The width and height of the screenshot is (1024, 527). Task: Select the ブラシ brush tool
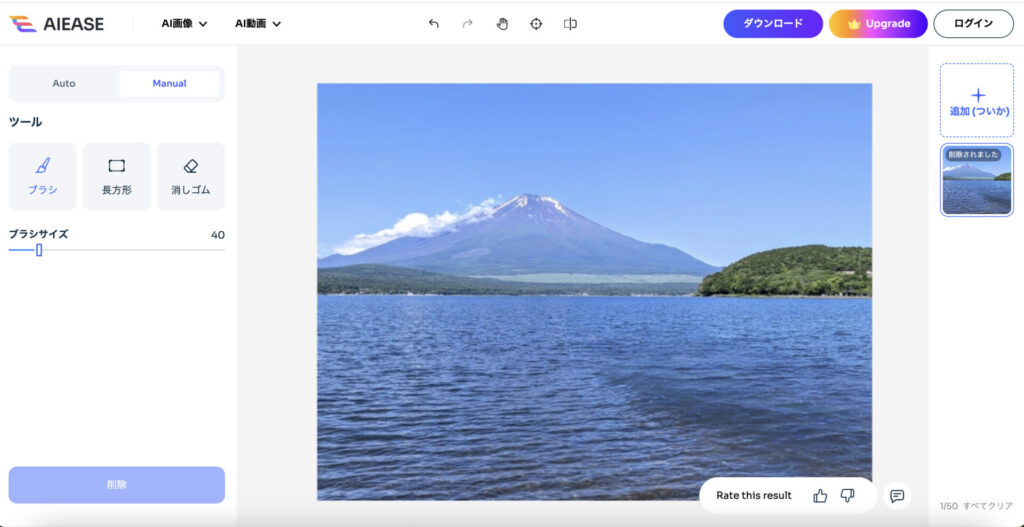click(42, 176)
